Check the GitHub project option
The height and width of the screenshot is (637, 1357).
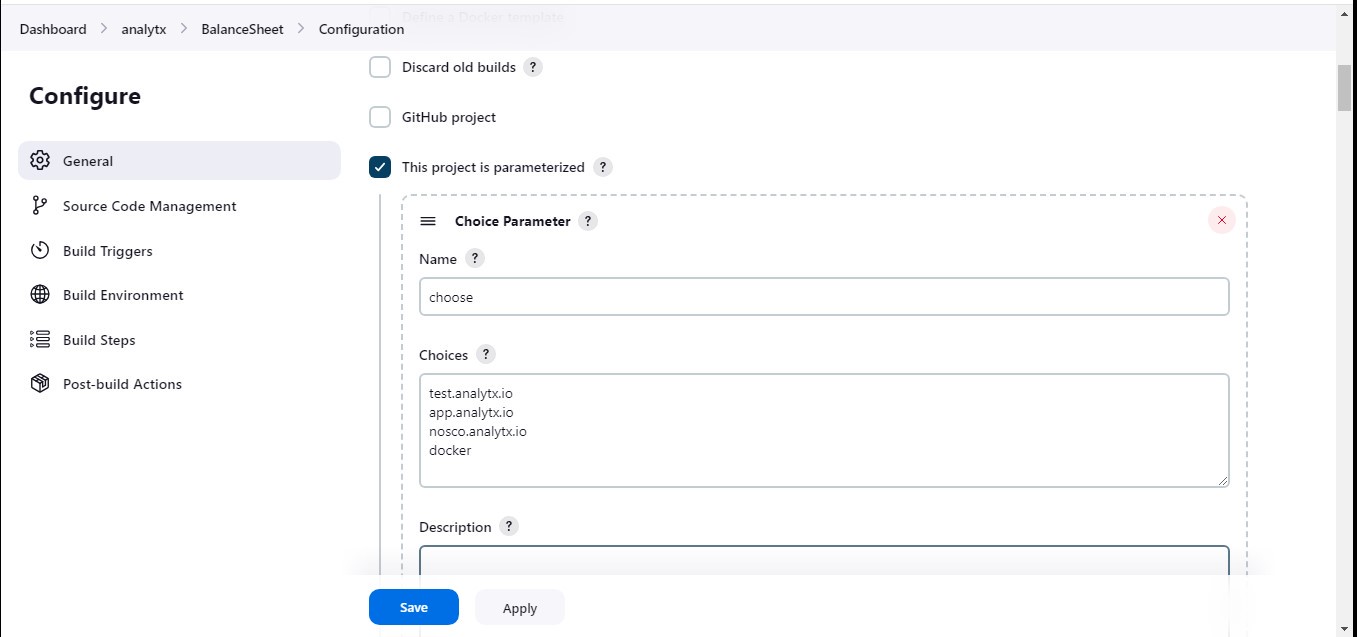pyautogui.click(x=380, y=117)
